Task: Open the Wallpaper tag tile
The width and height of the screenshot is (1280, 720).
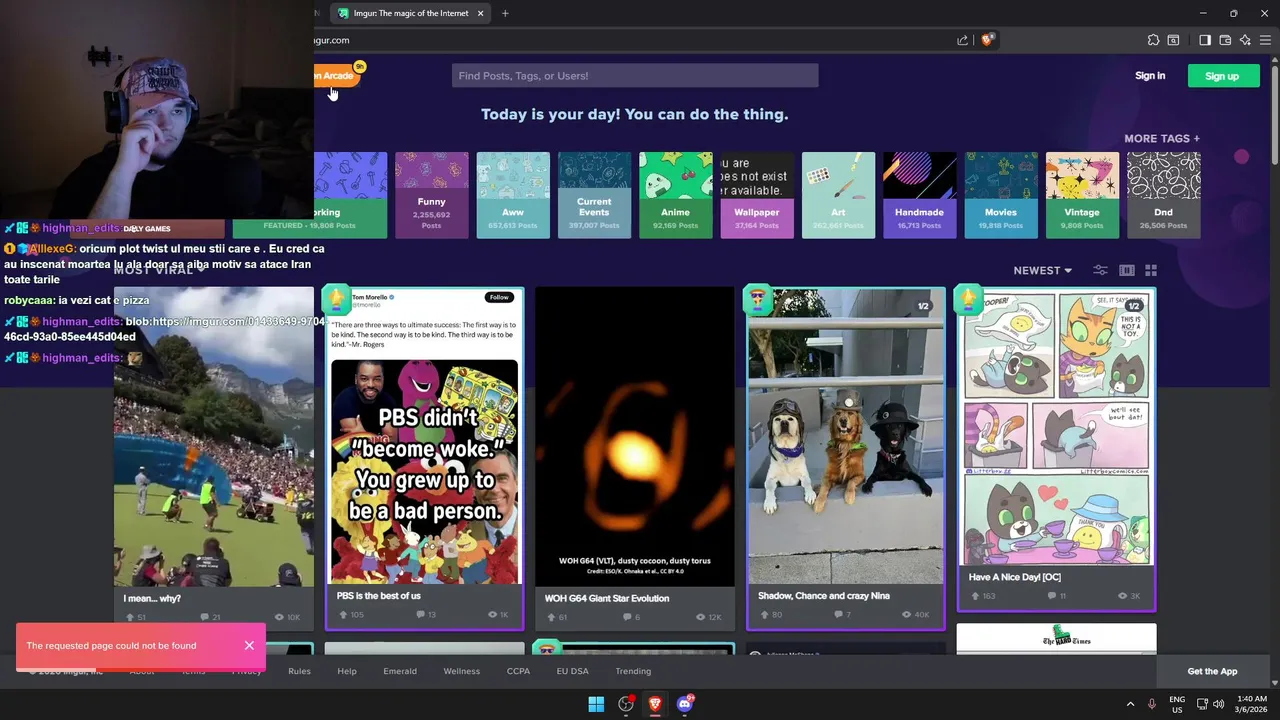Action: click(x=757, y=195)
